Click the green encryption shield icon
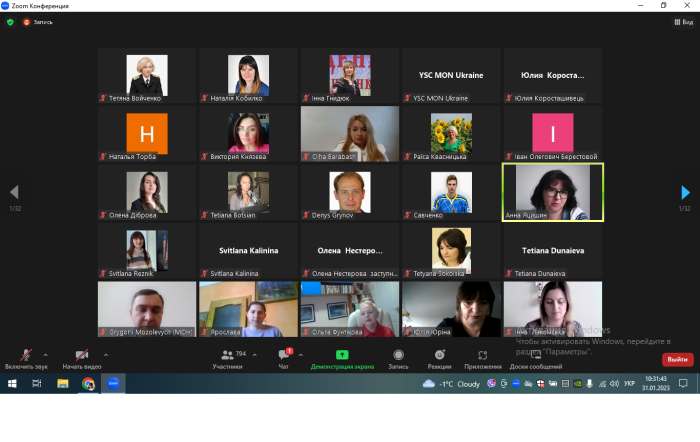 tap(10, 21)
